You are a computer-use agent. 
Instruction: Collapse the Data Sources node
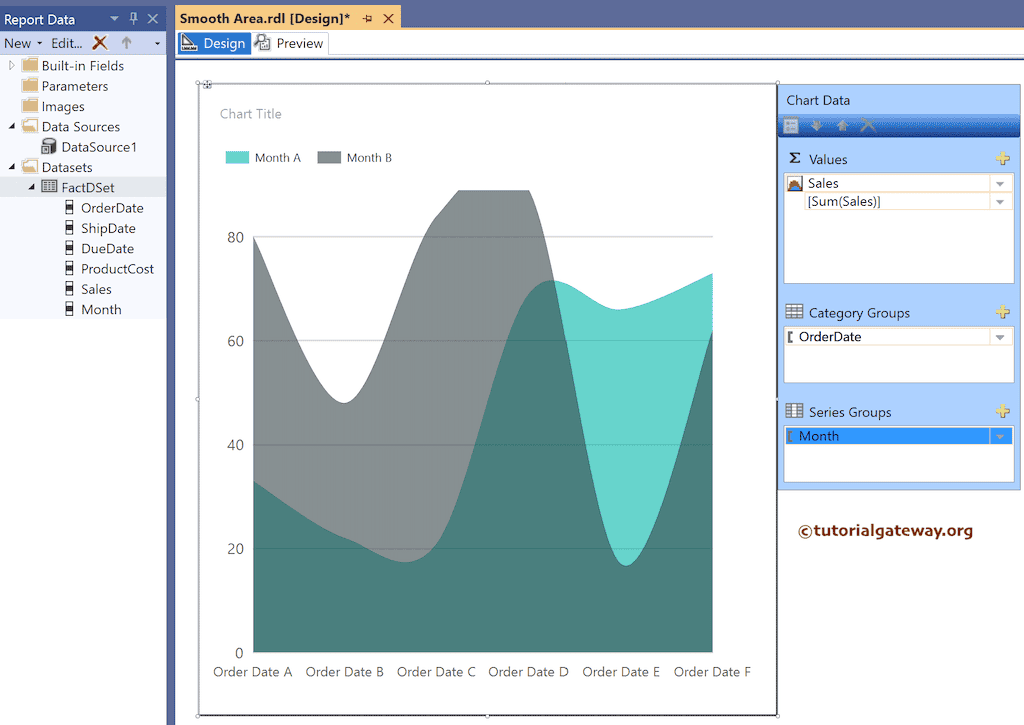coord(12,126)
